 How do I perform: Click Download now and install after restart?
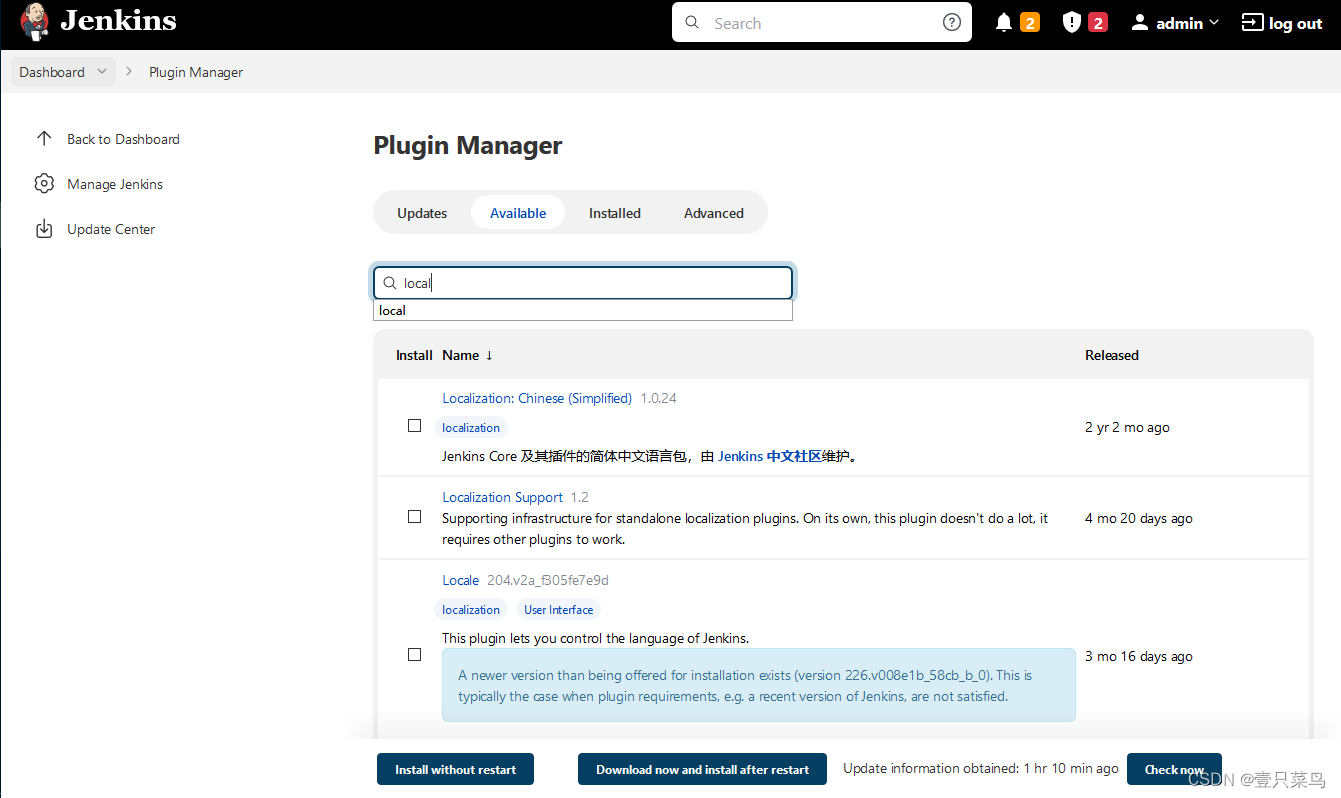coord(702,769)
